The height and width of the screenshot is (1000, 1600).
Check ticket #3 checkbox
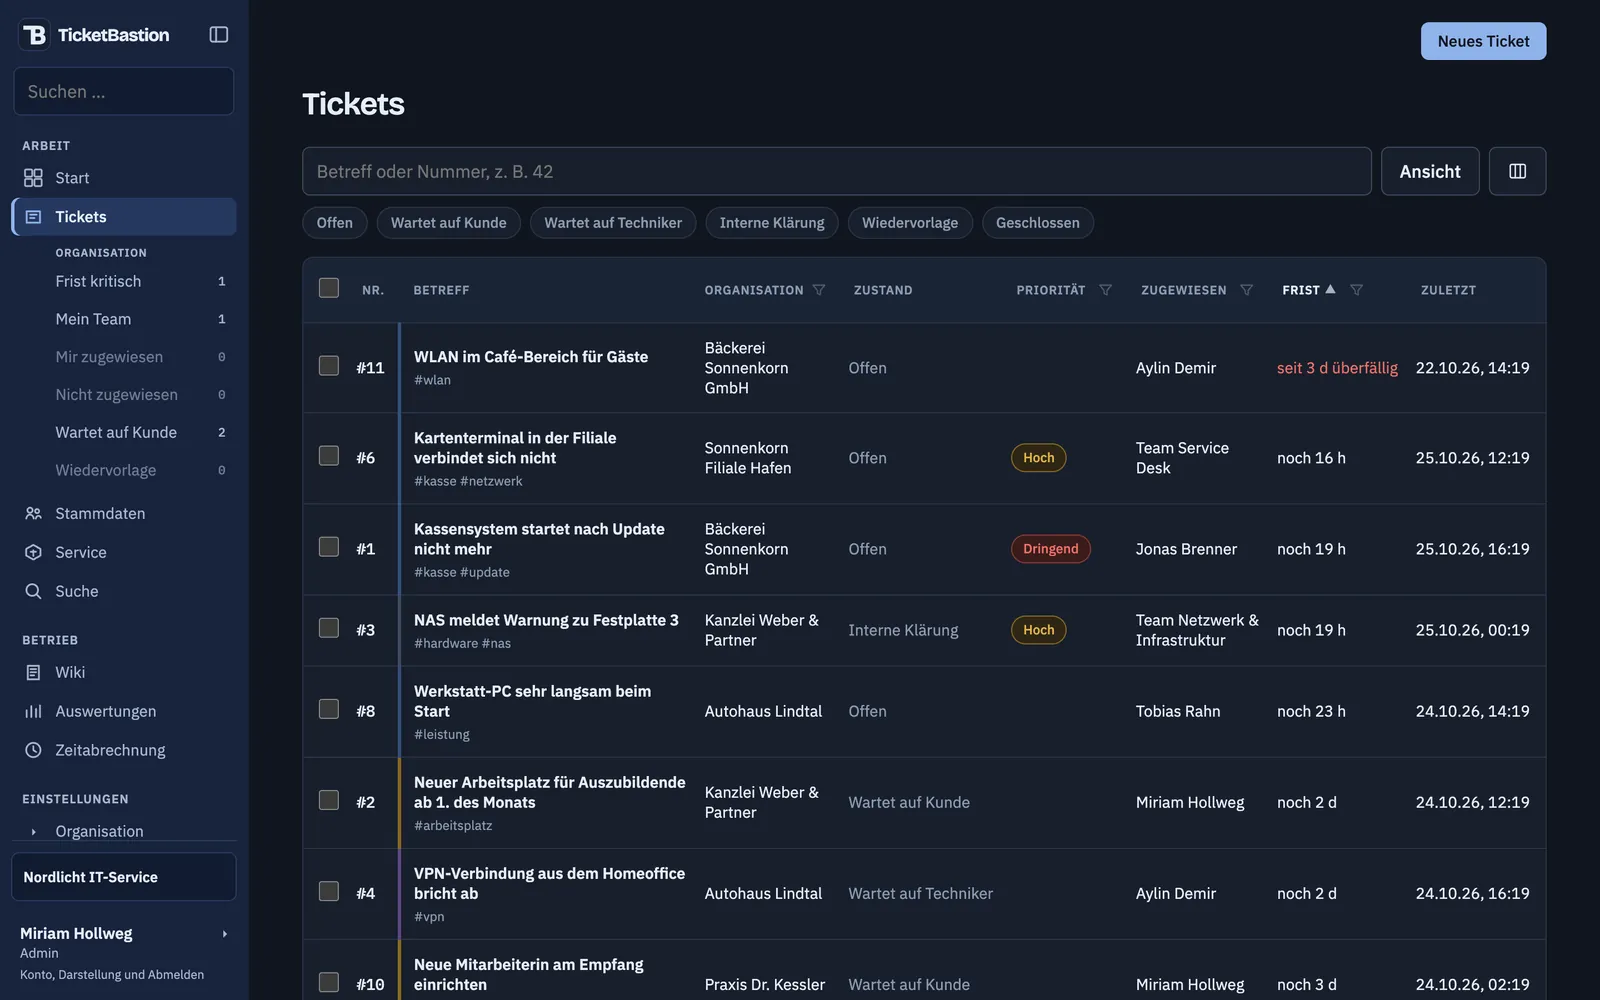pyautogui.click(x=329, y=628)
